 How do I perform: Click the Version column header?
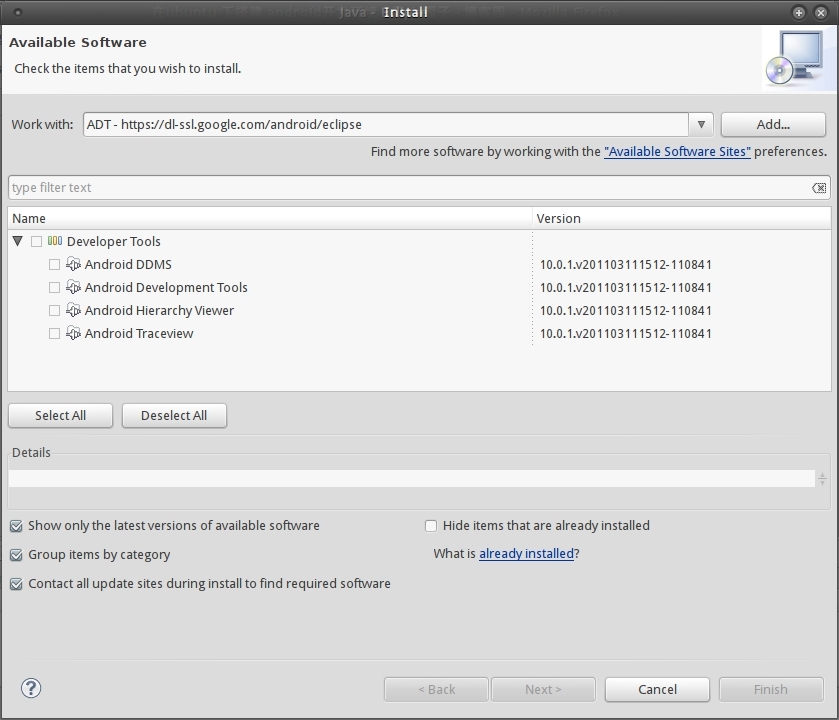[x=680, y=218]
